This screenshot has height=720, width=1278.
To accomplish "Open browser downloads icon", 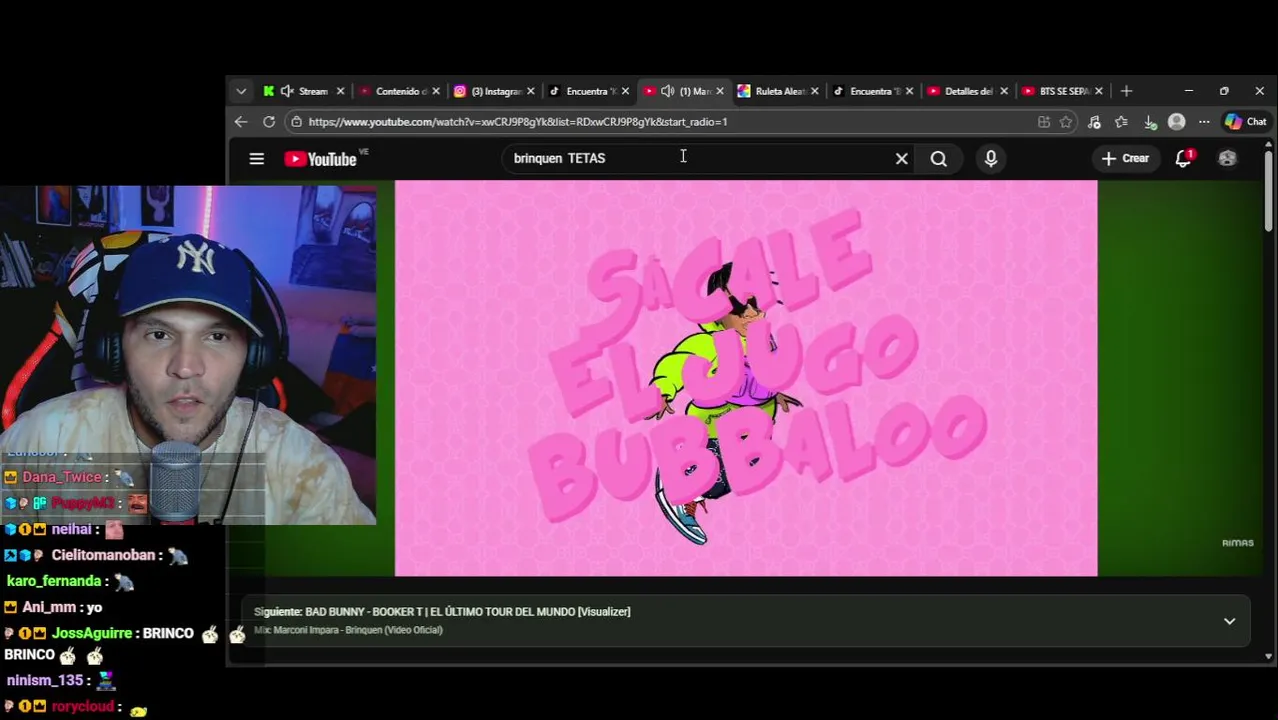I will (x=1150, y=122).
